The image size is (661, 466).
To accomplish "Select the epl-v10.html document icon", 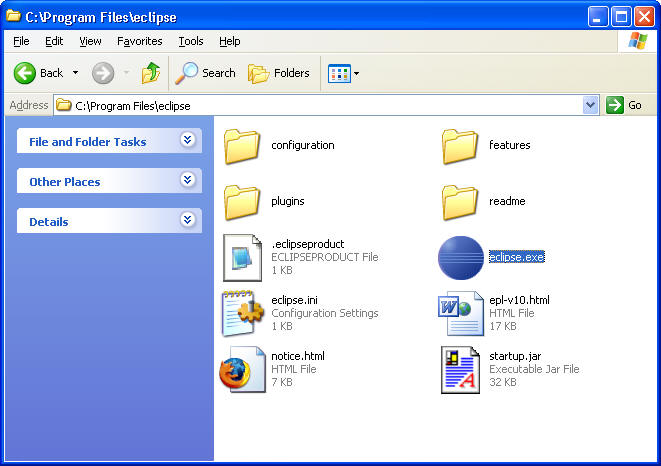I will [460, 313].
